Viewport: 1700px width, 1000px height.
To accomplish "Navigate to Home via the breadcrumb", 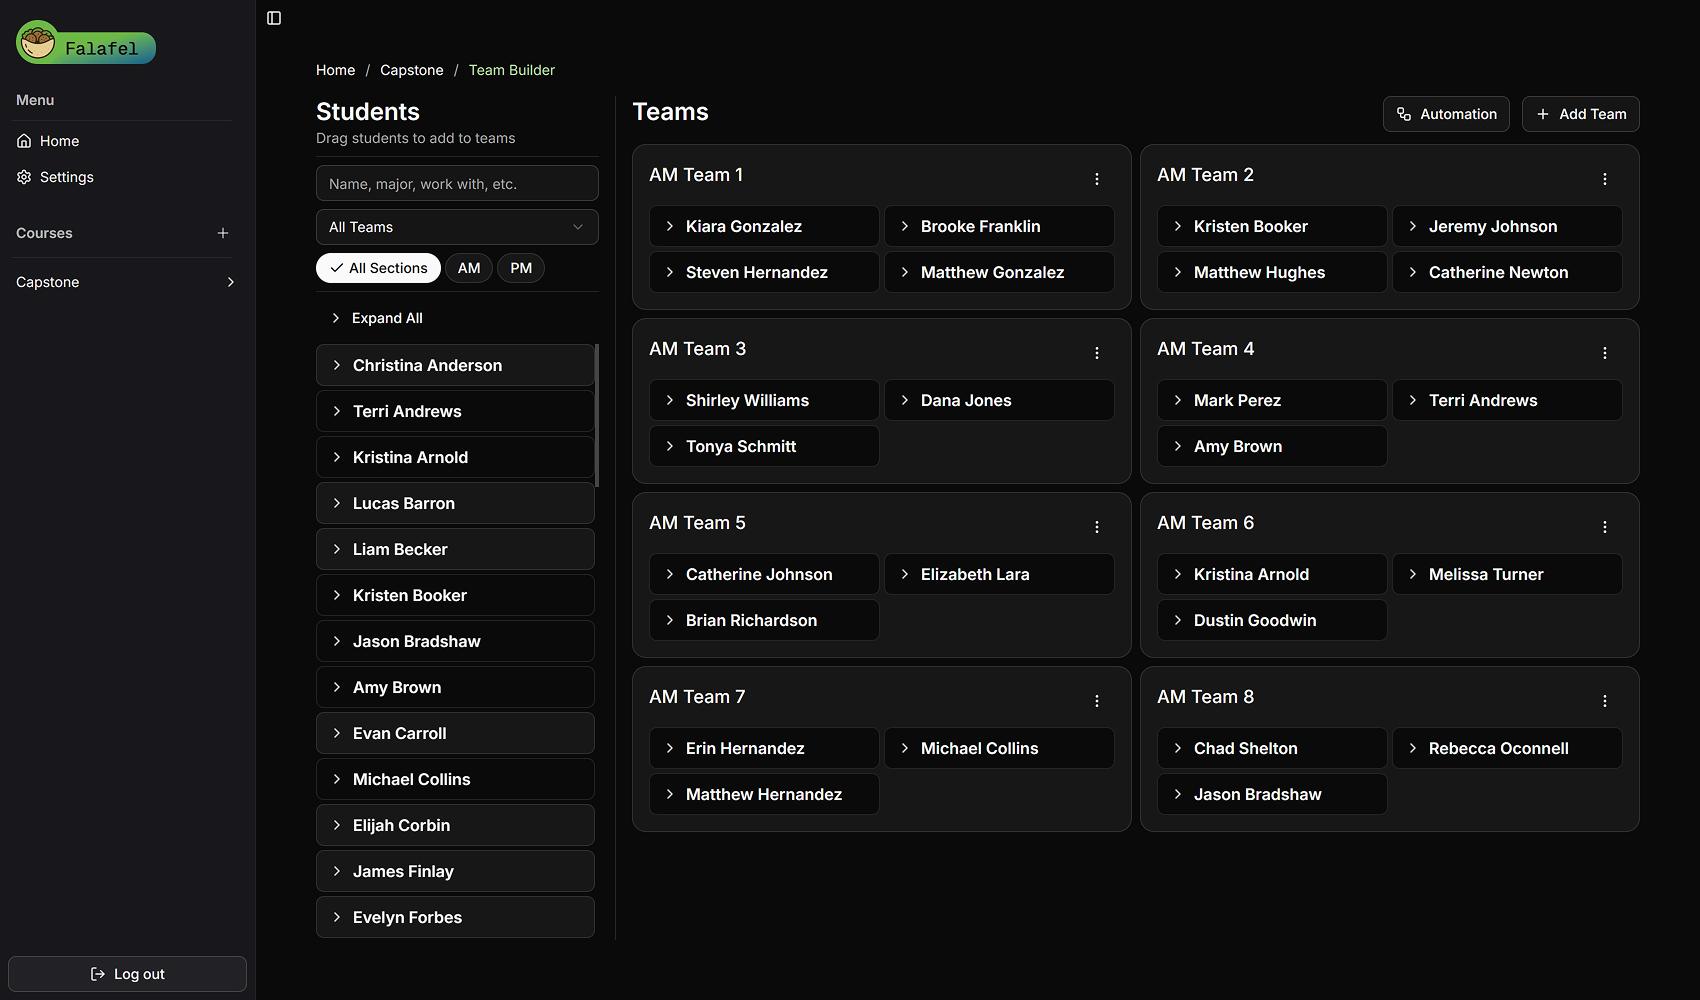I will click(x=335, y=70).
